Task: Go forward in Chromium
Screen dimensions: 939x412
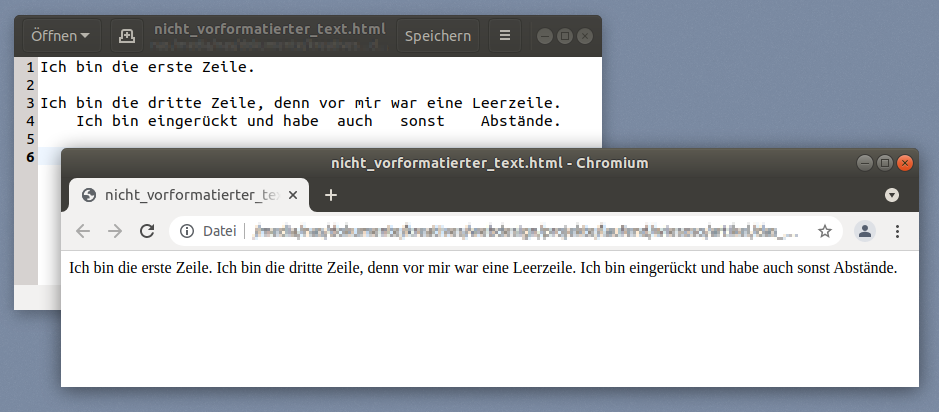Action: (x=115, y=231)
